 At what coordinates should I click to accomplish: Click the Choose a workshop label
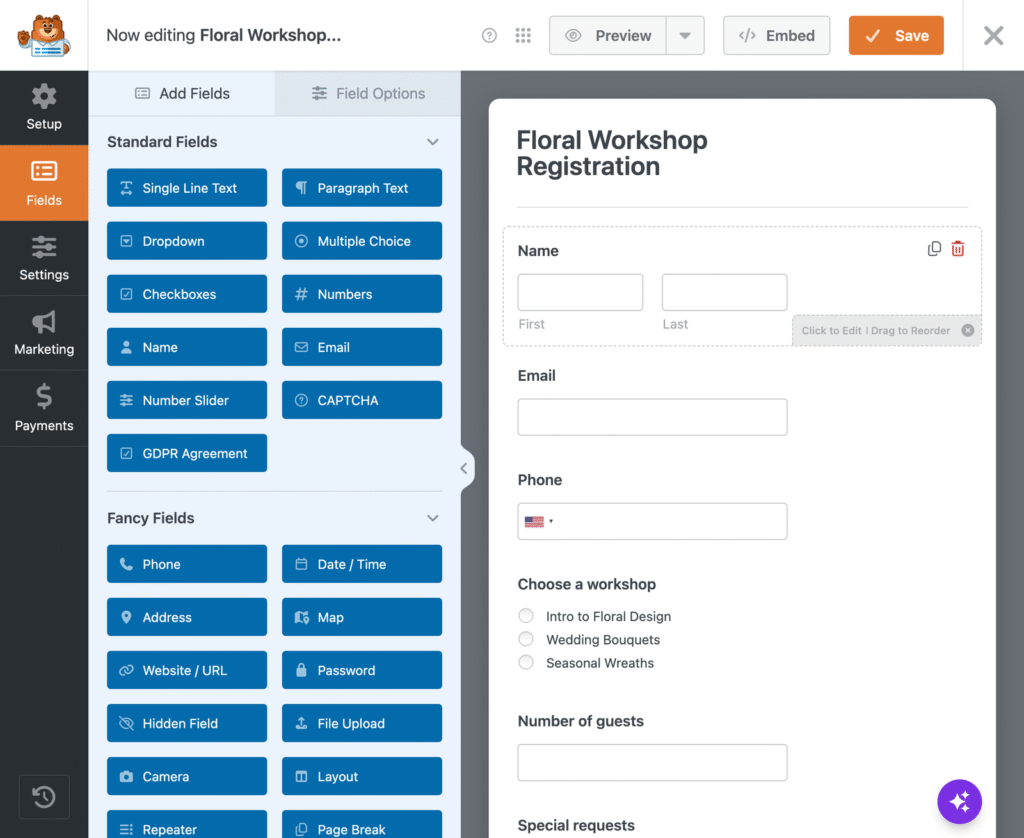(586, 584)
